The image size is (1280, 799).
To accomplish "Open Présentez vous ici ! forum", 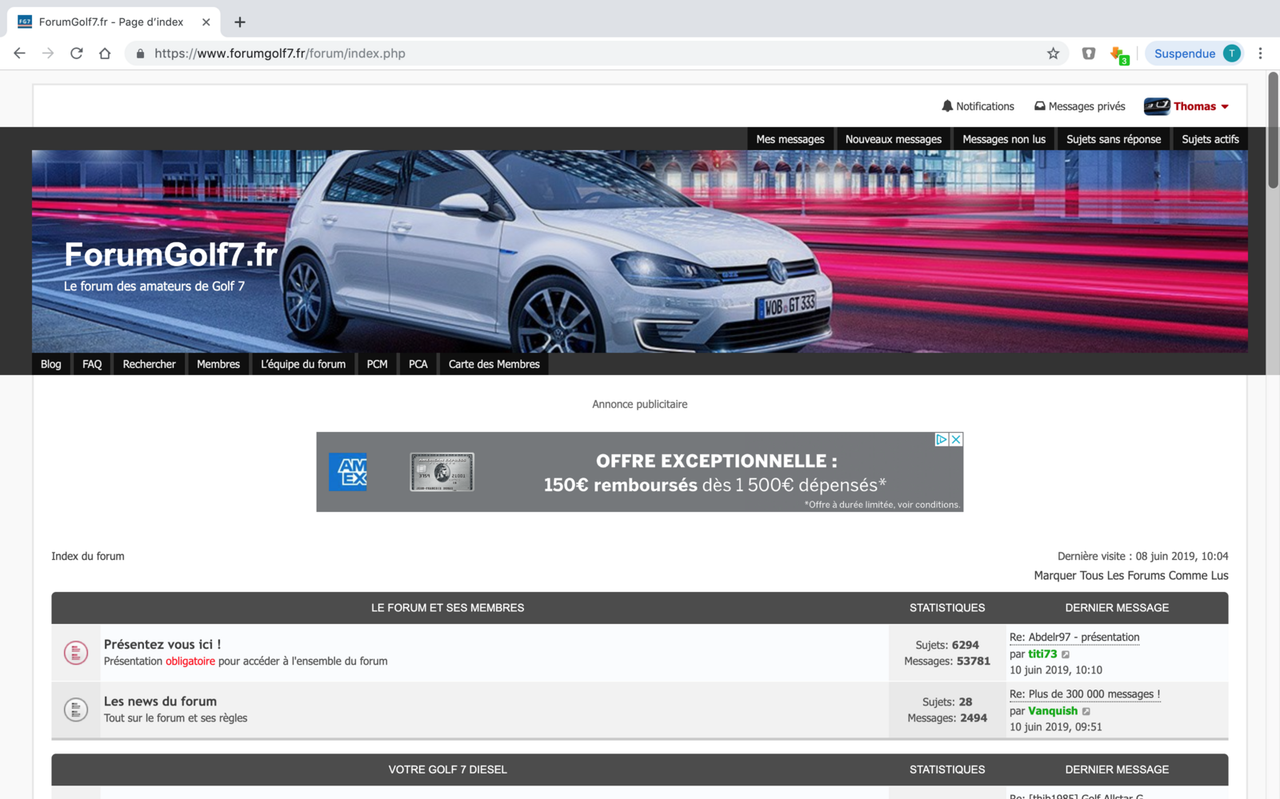I will pos(162,644).
